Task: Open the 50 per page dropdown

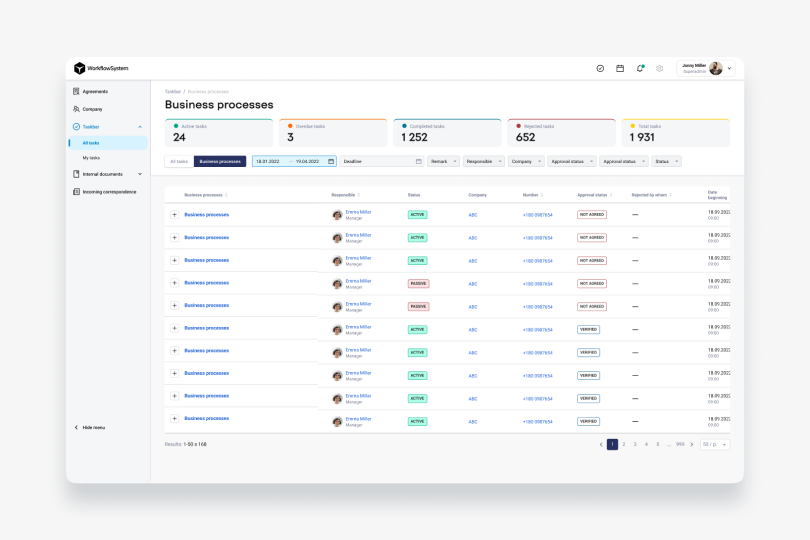Action: pos(714,444)
